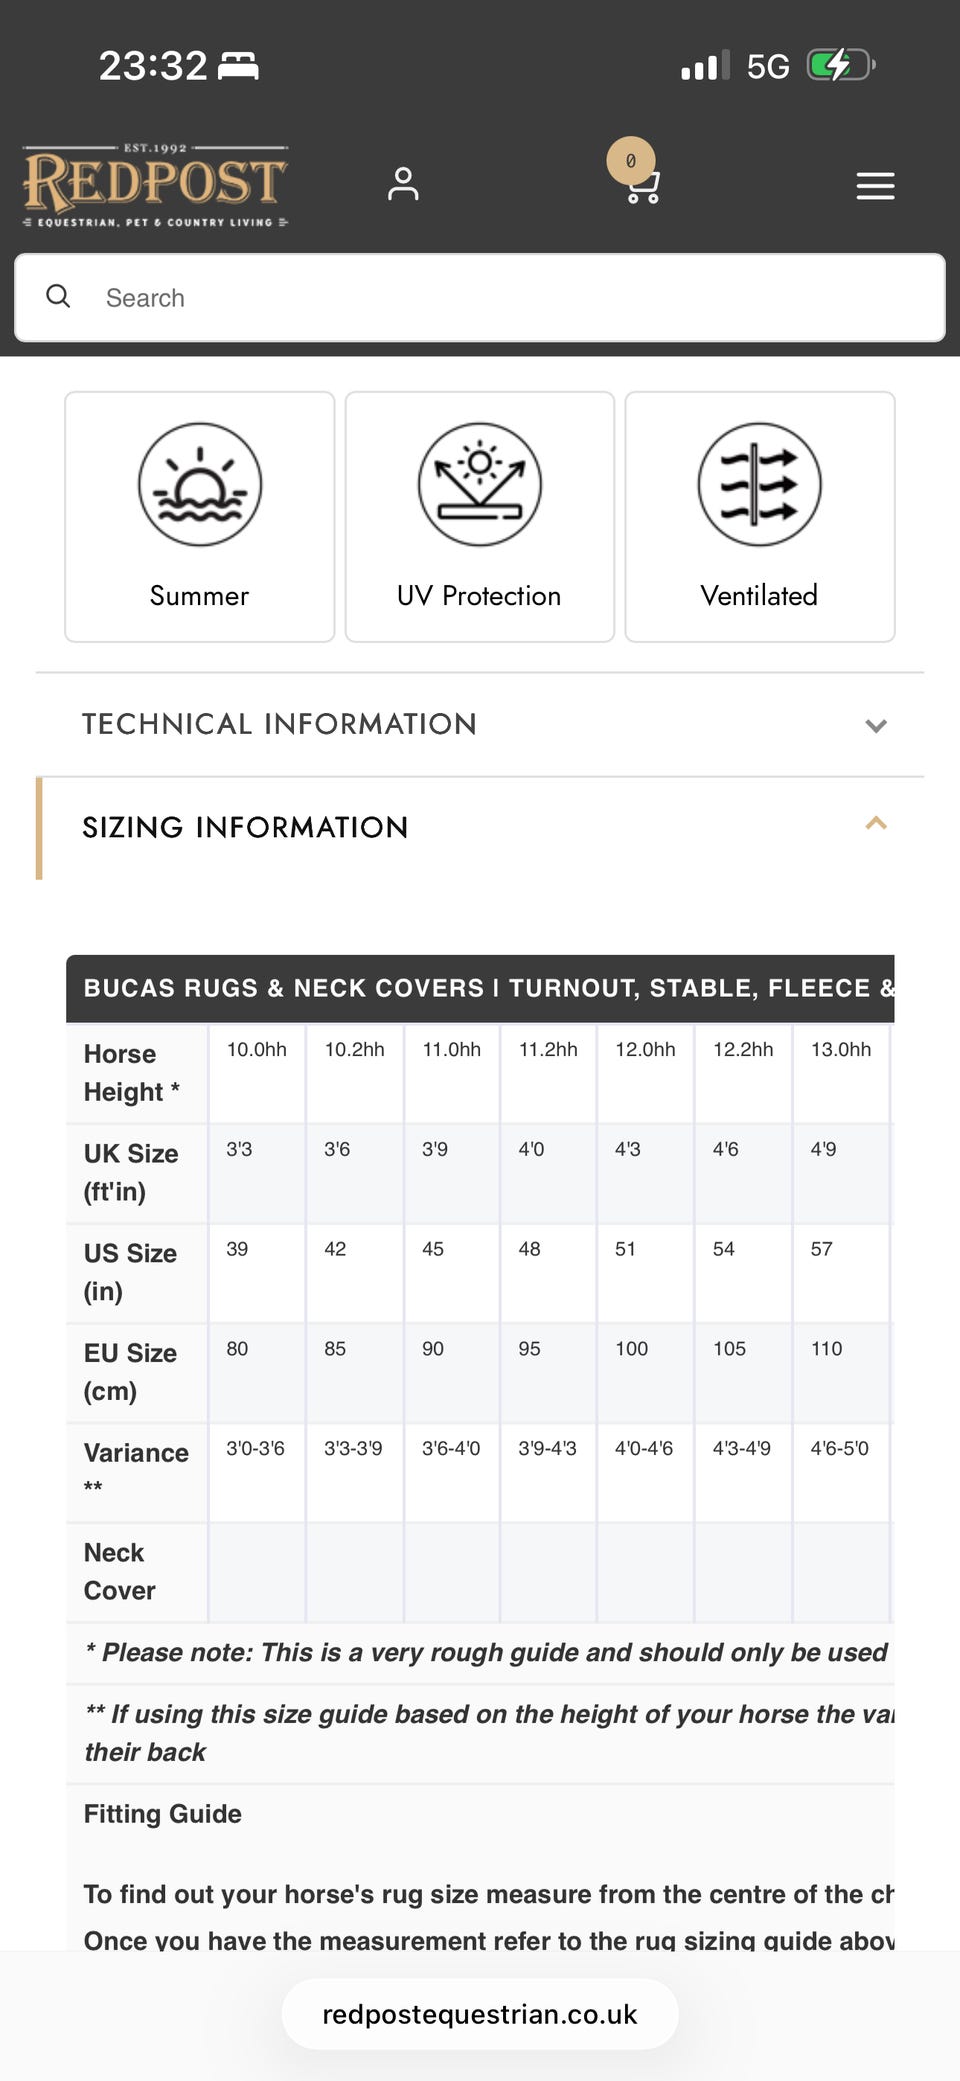
Task: Select the Ventilated airflow icon card
Action: pyautogui.click(x=760, y=516)
